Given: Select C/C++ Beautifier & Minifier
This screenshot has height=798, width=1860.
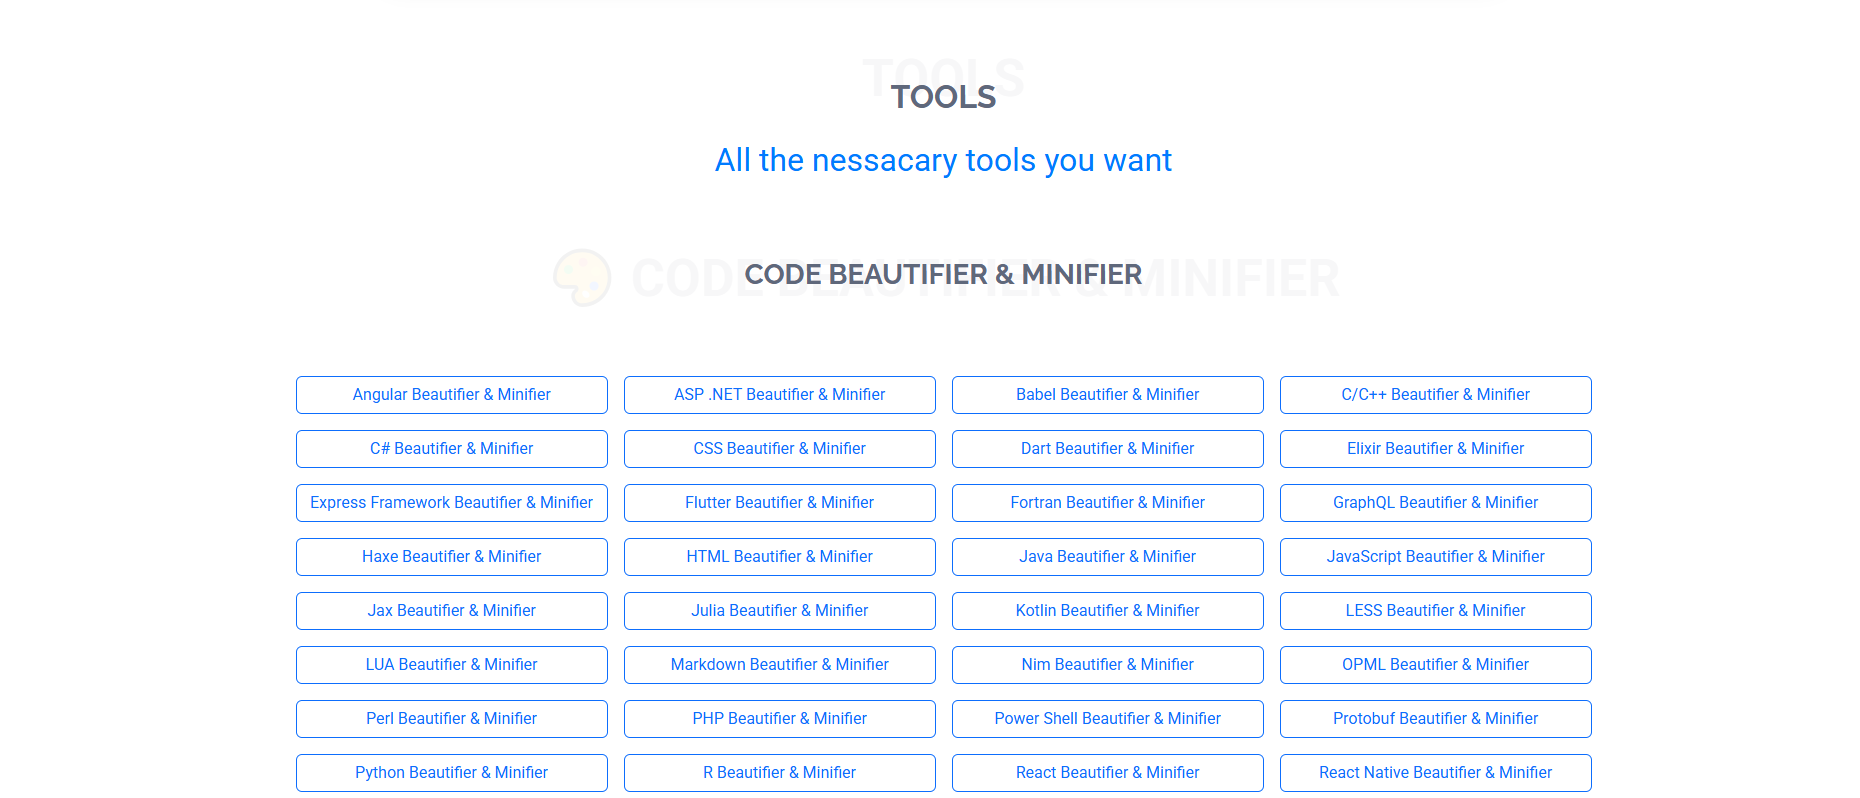Looking at the screenshot, I should (x=1436, y=395).
